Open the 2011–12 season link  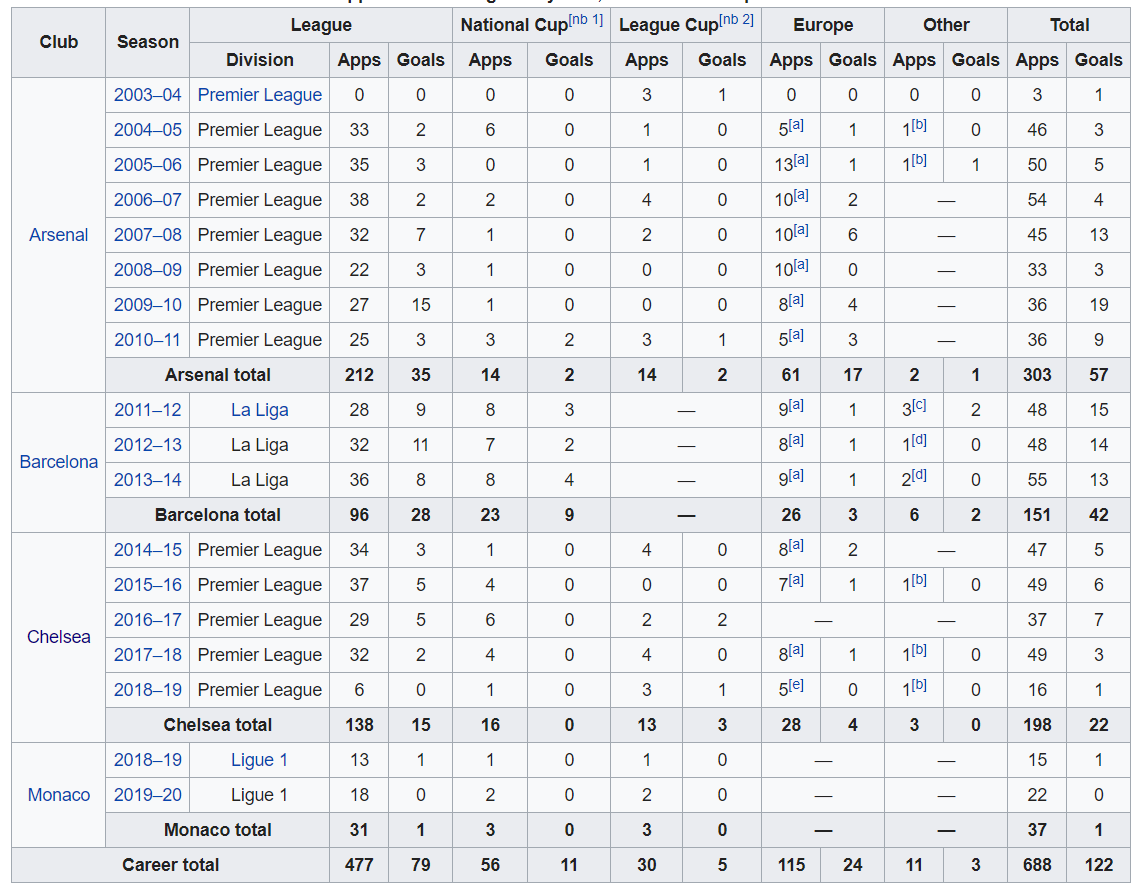coord(148,410)
